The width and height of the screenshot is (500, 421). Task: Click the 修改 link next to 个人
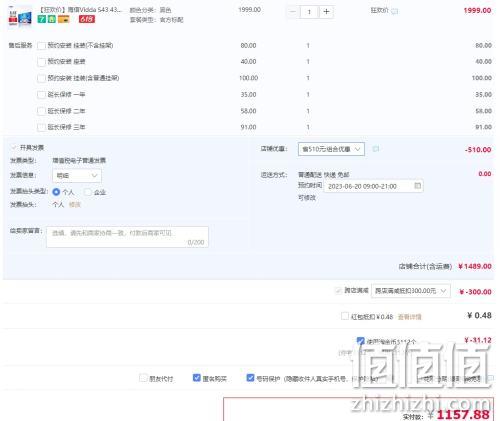75,204
